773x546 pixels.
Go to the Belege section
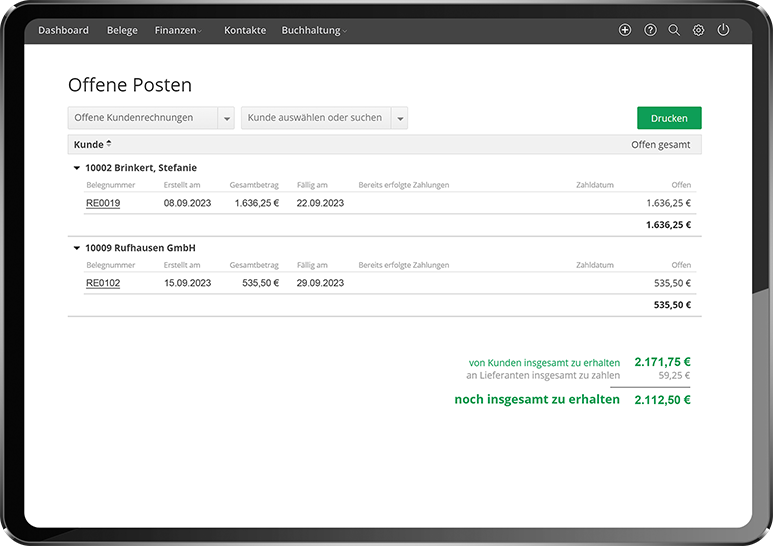coord(122,30)
